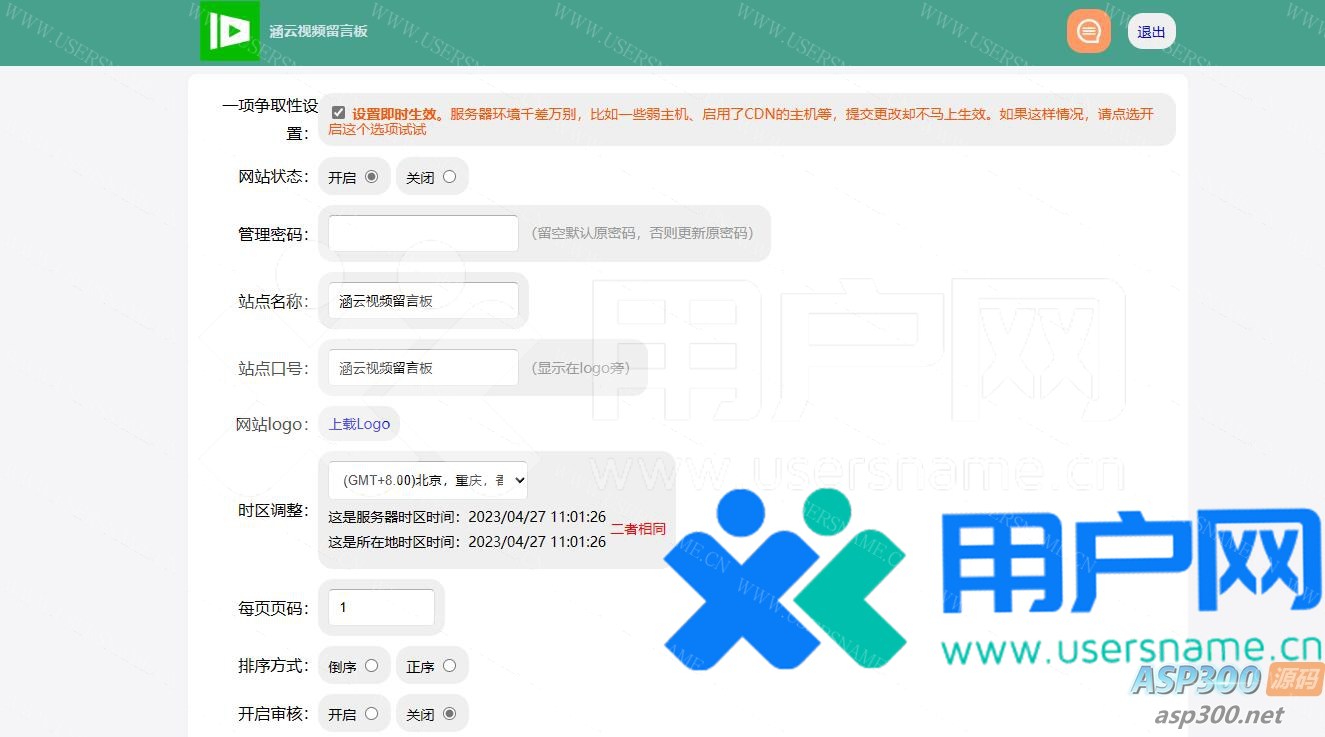Focus the 管理密码 input field
The height and width of the screenshot is (737, 1325).
[x=423, y=233]
